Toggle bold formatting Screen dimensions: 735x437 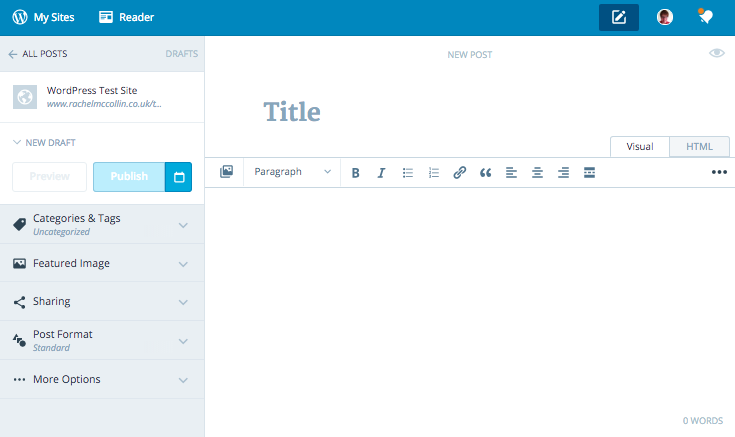[x=355, y=173]
